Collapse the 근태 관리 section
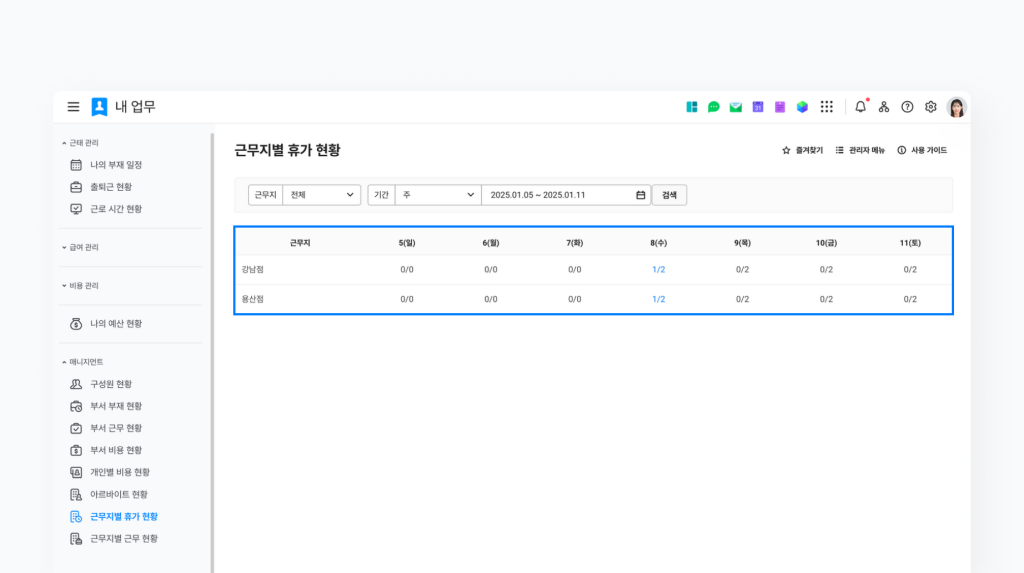1024x573 pixels. click(80, 142)
